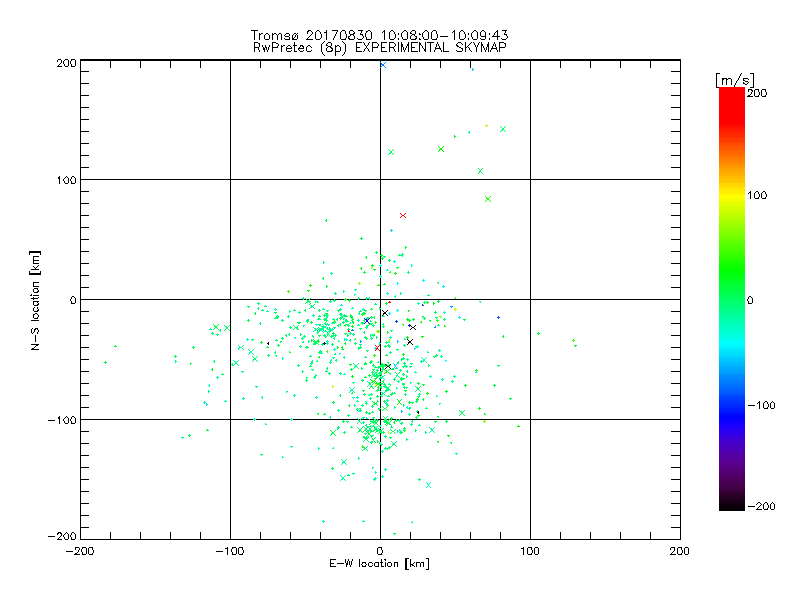Image resolution: width=800 pixels, height=600 pixels.
Task: Click the x-axis tick label "-200"
Action: 80,551
